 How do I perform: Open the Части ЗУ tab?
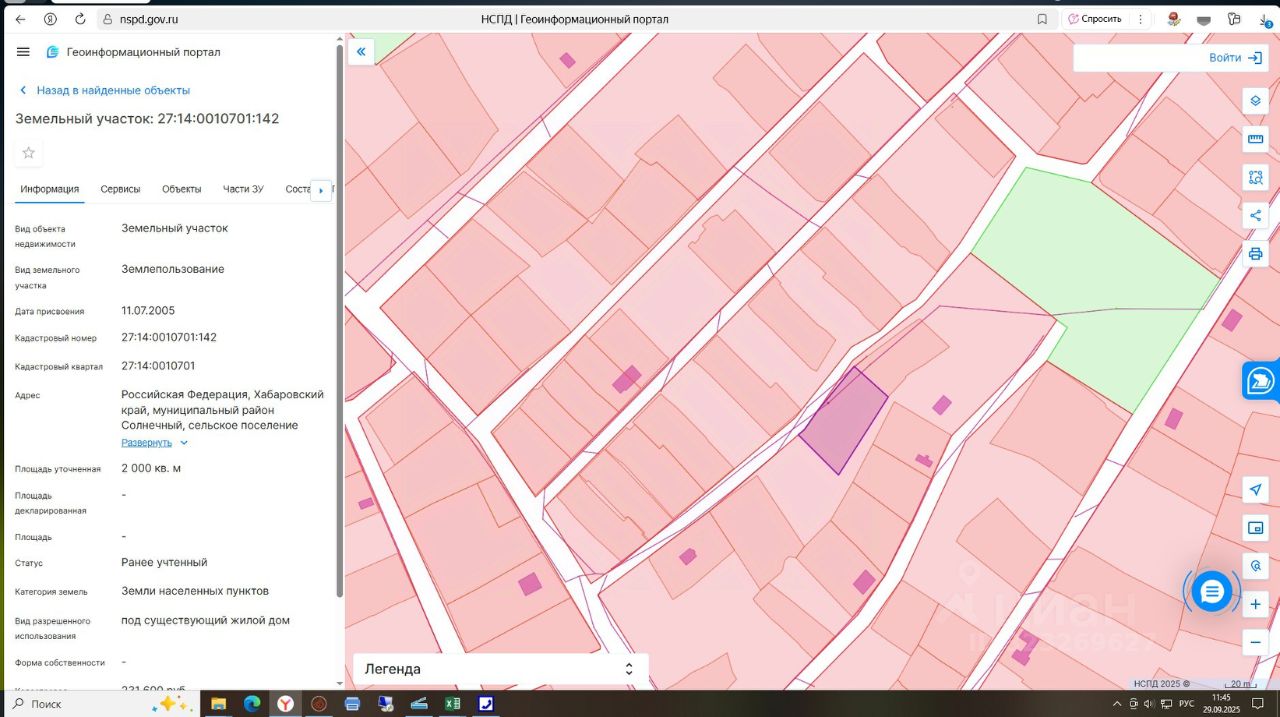pyautogui.click(x=243, y=189)
